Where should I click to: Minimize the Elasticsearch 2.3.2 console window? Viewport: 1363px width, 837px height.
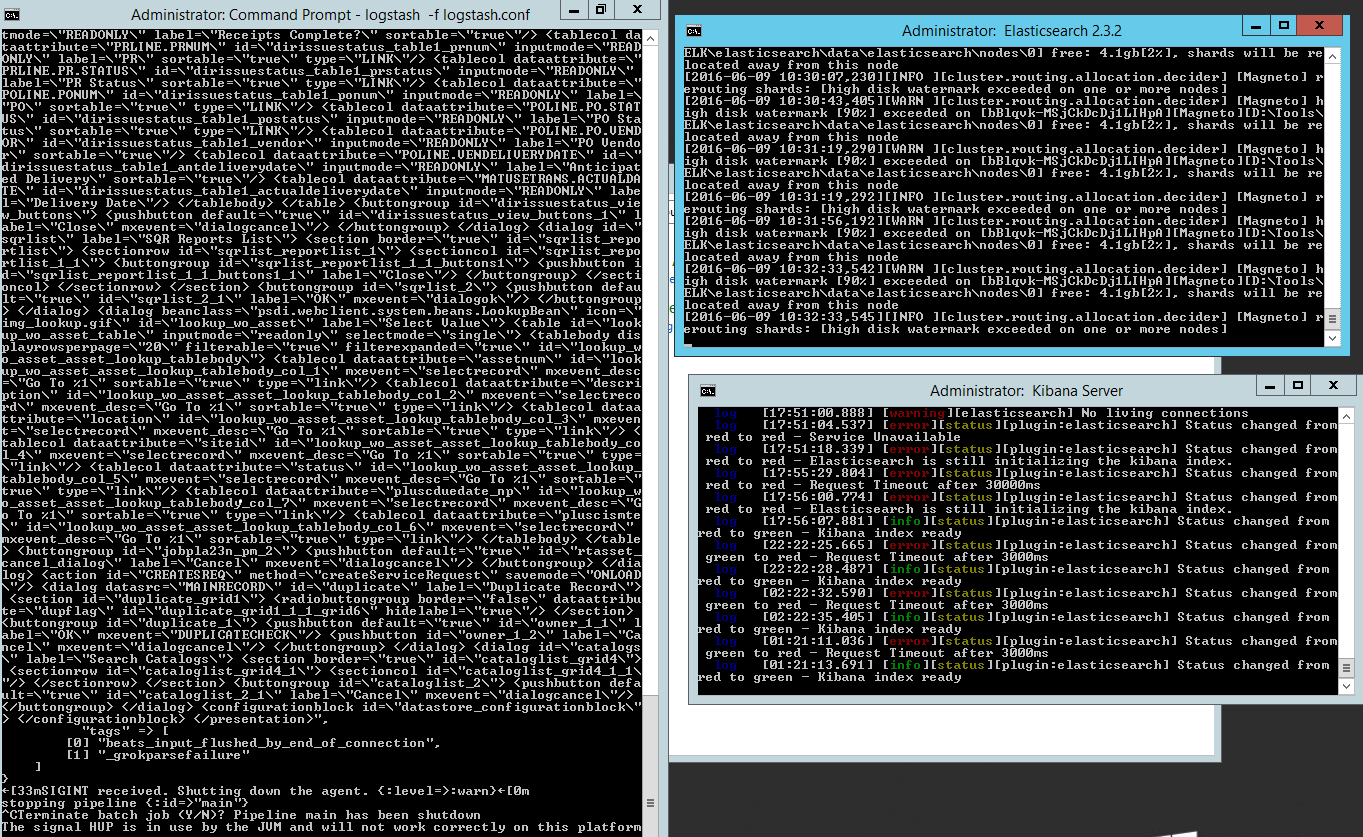1254,26
